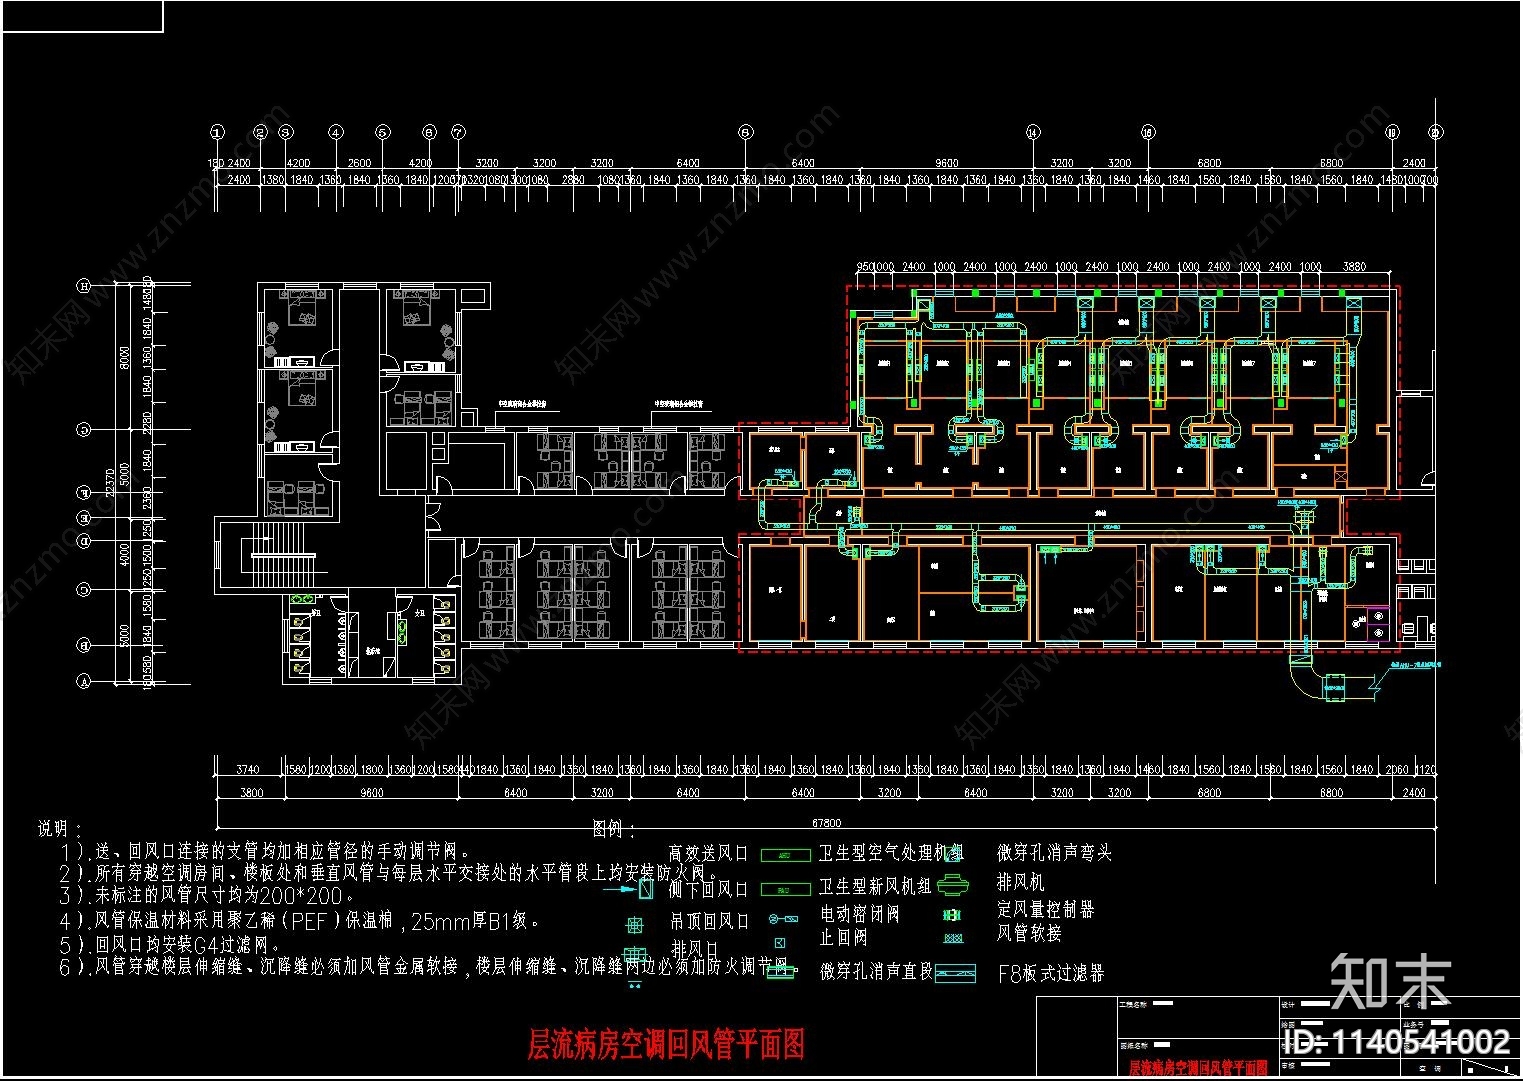Select the 说明 notes heading
The height and width of the screenshot is (1081, 1523).
coord(58,829)
